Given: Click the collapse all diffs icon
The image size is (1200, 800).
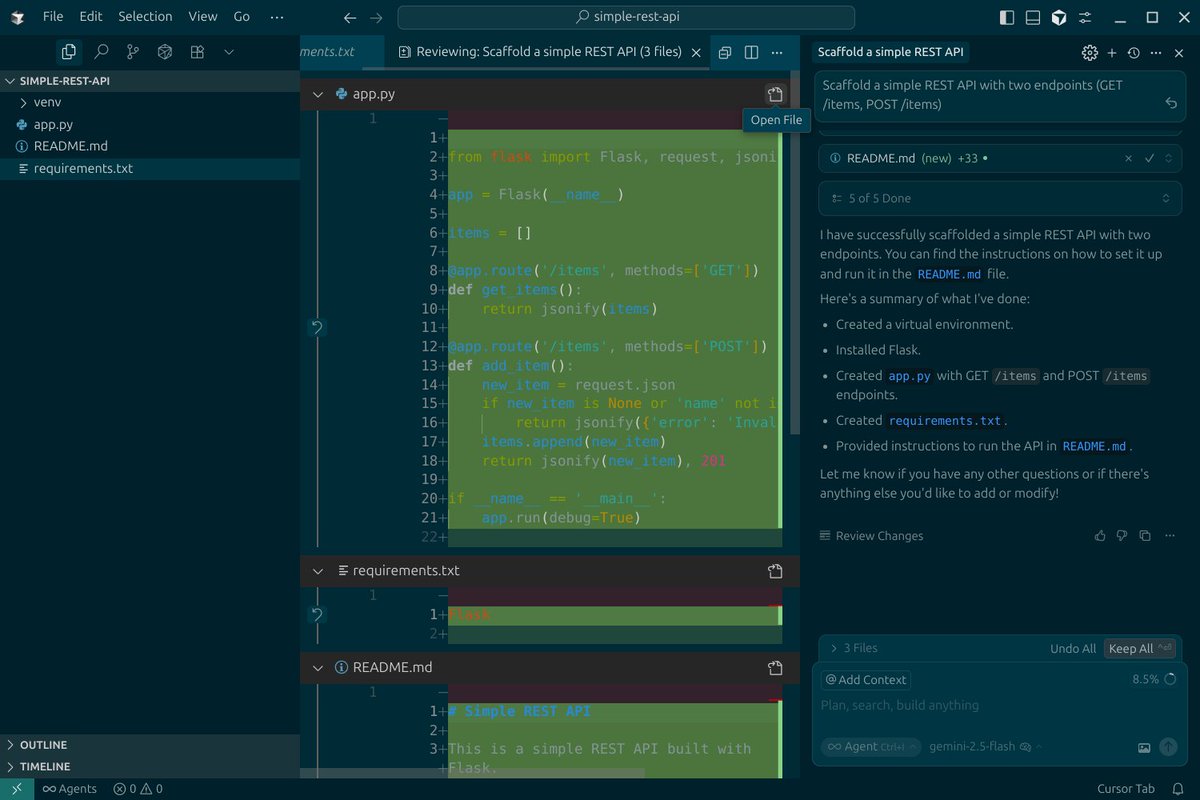Looking at the screenshot, I should click(x=725, y=52).
